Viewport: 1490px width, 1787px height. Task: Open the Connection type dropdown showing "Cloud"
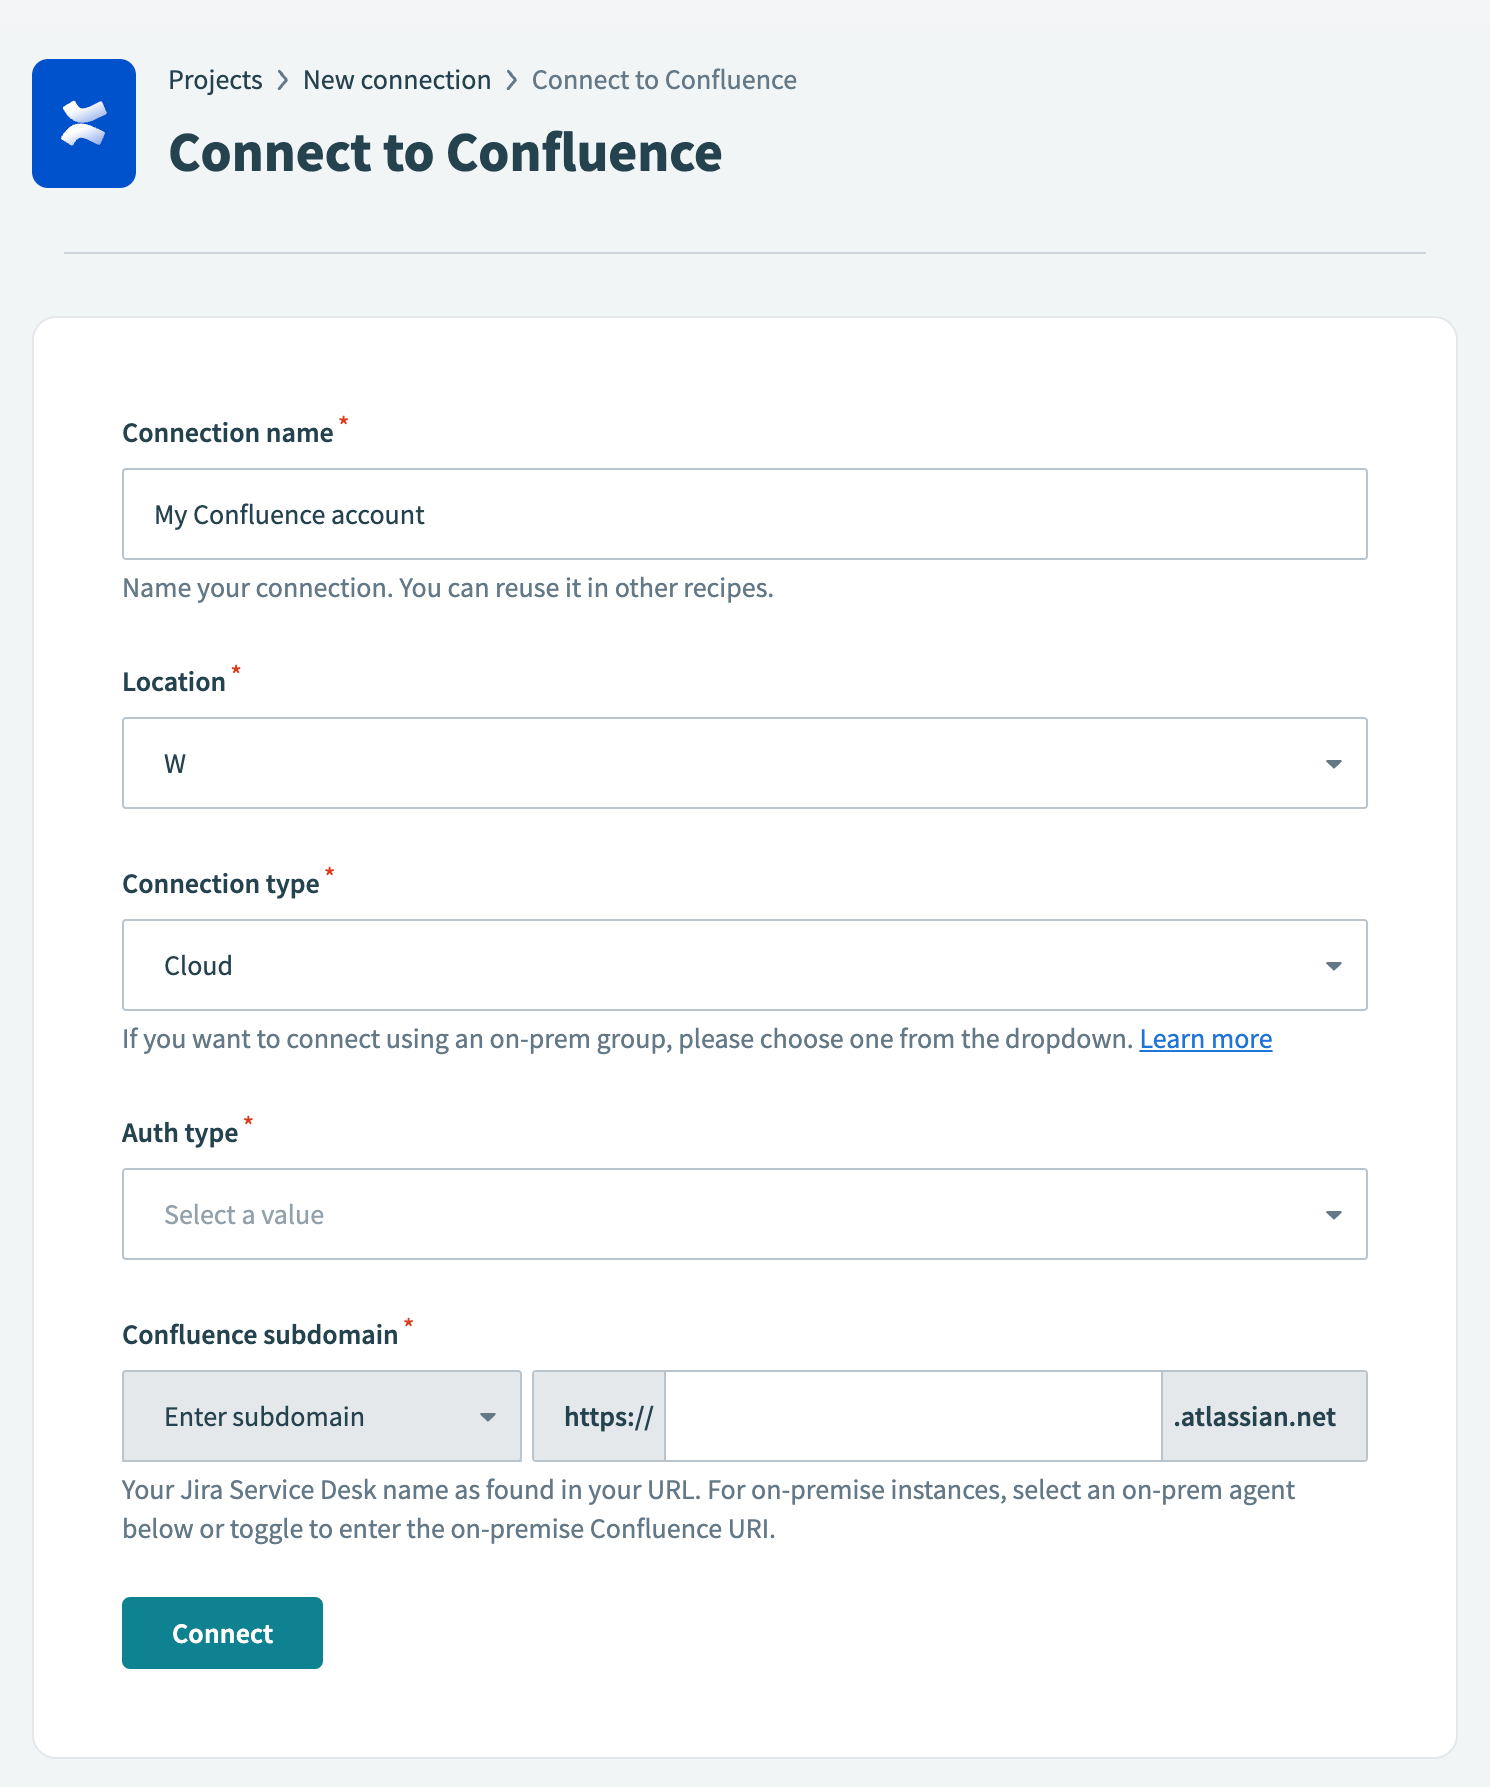pos(745,965)
